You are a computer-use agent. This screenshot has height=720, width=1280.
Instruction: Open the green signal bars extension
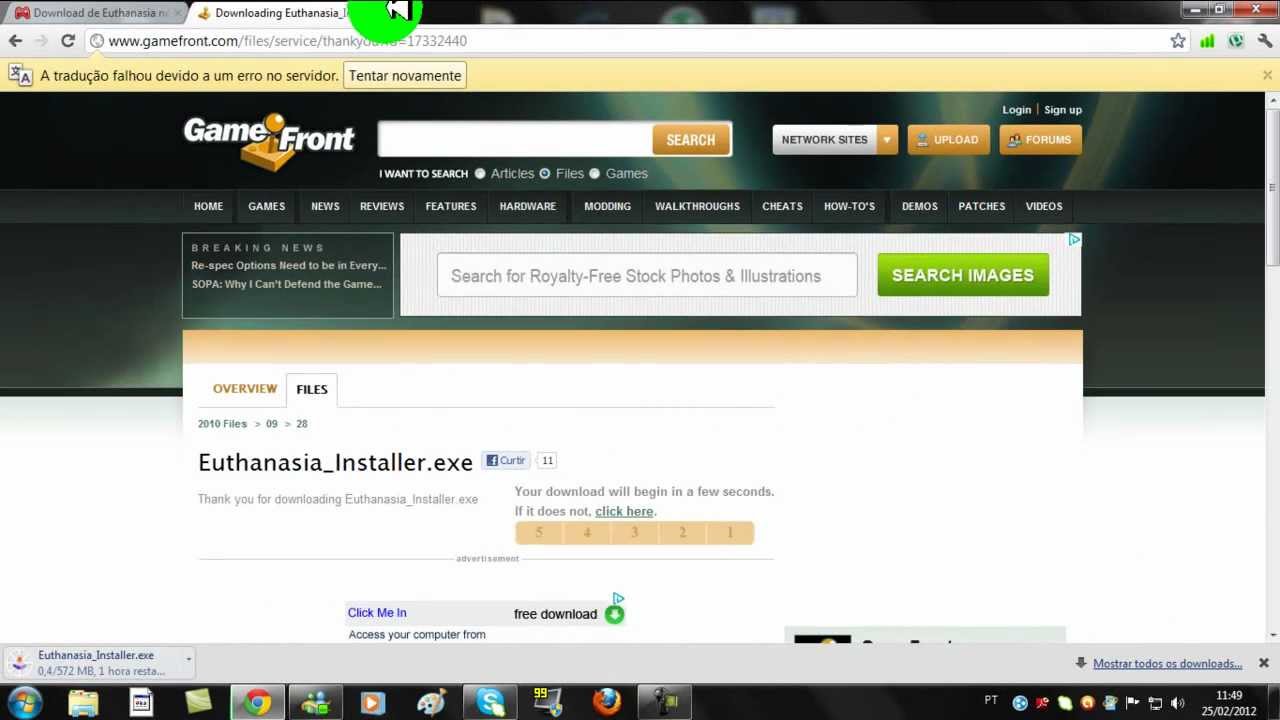[1207, 41]
